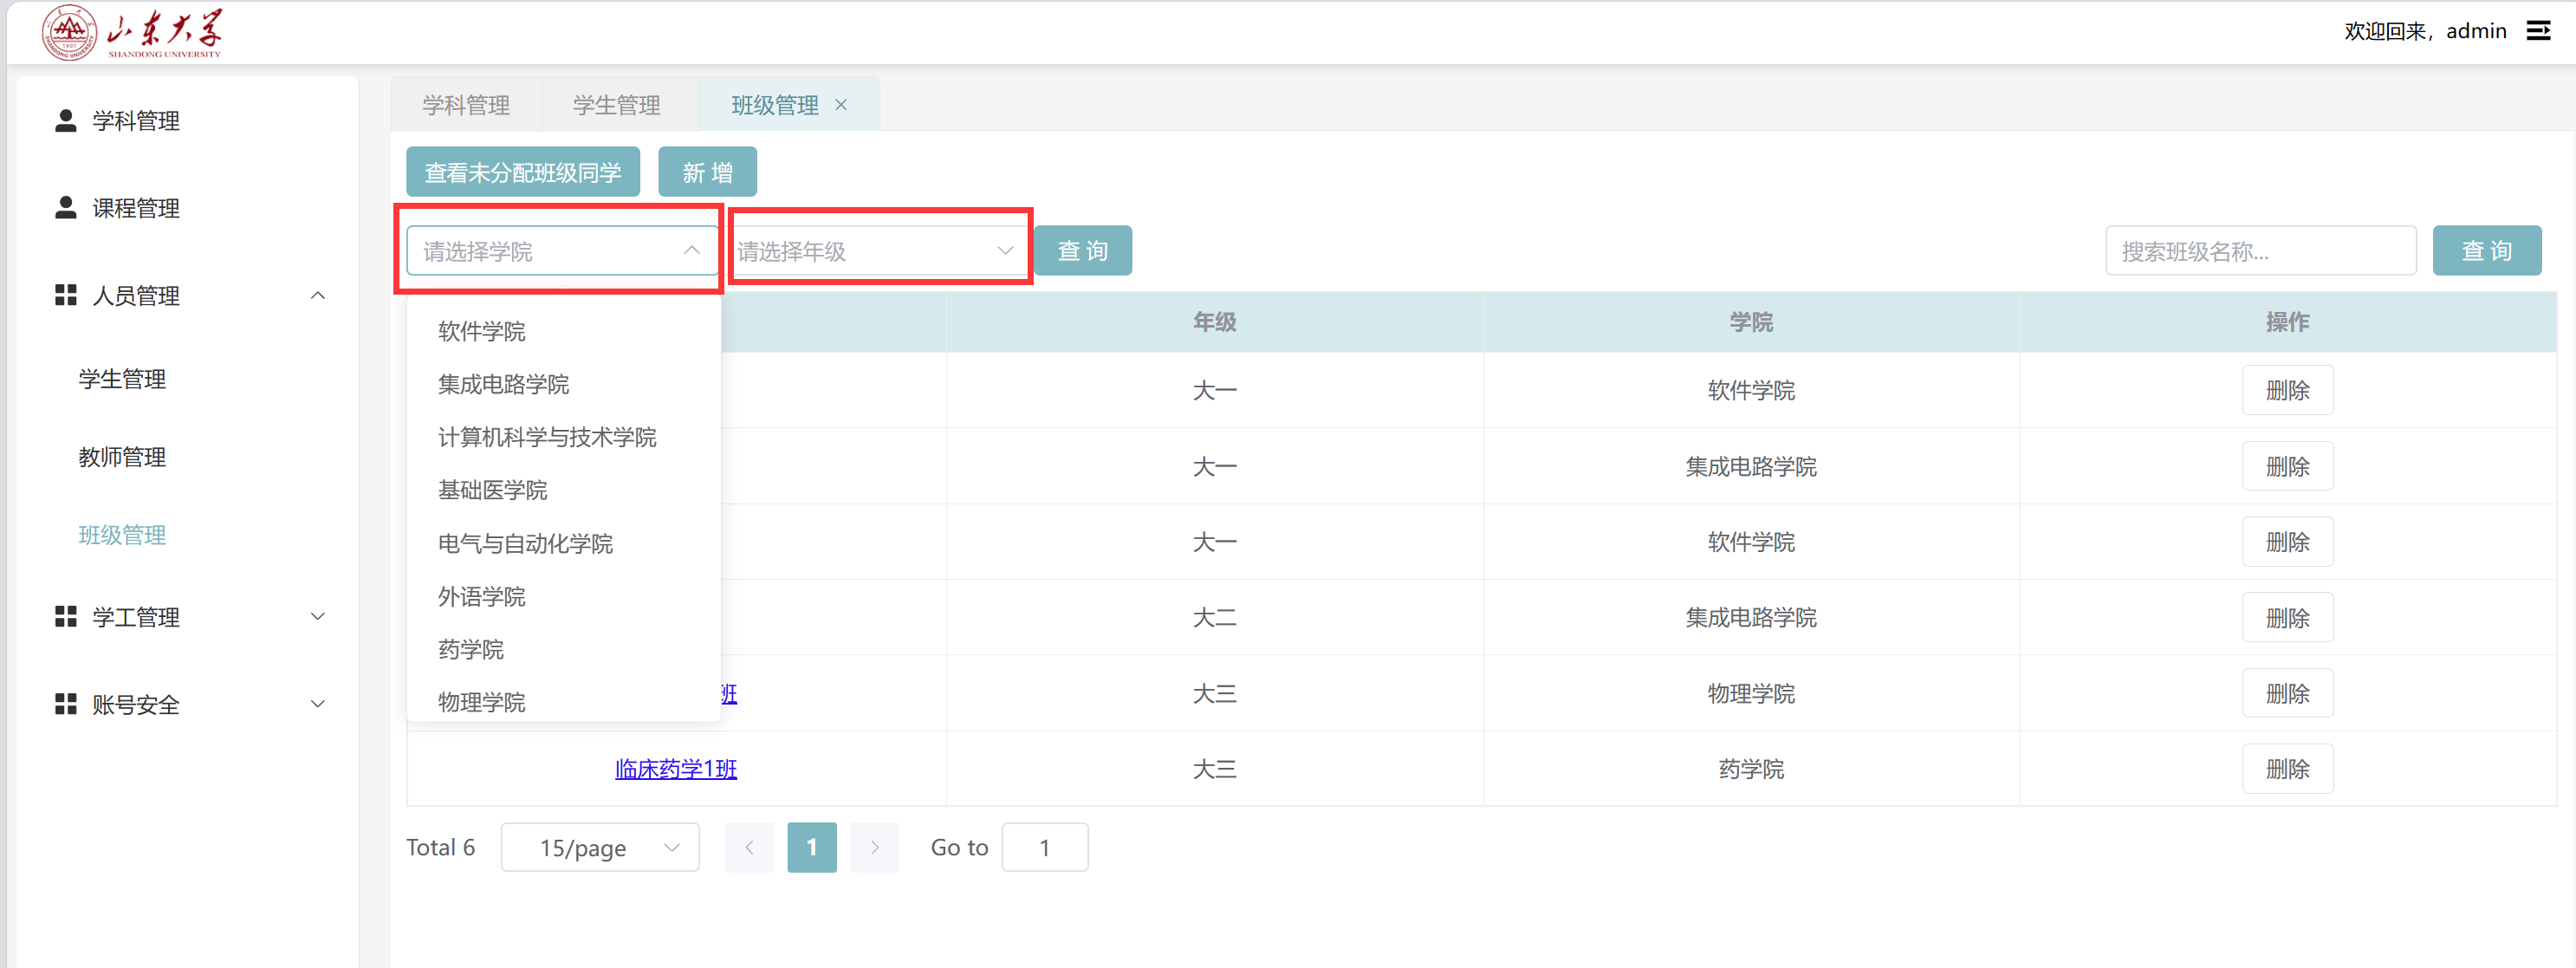Image resolution: width=2576 pixels, height=968 pixels.
Task: Open 学生管理 submenu item
Action: coord(122,379)
